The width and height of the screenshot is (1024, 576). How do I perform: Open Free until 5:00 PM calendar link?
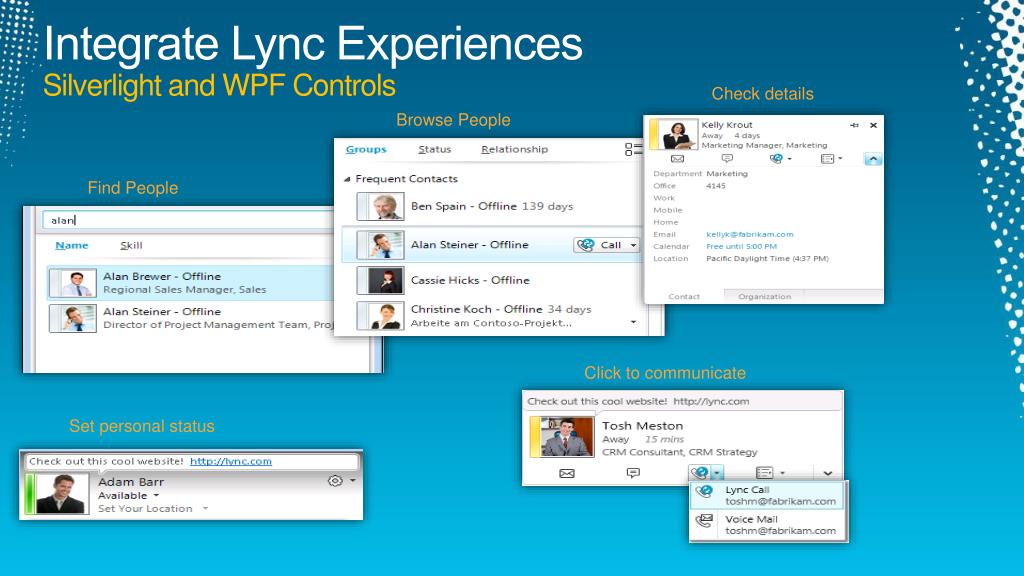[741, 246]
